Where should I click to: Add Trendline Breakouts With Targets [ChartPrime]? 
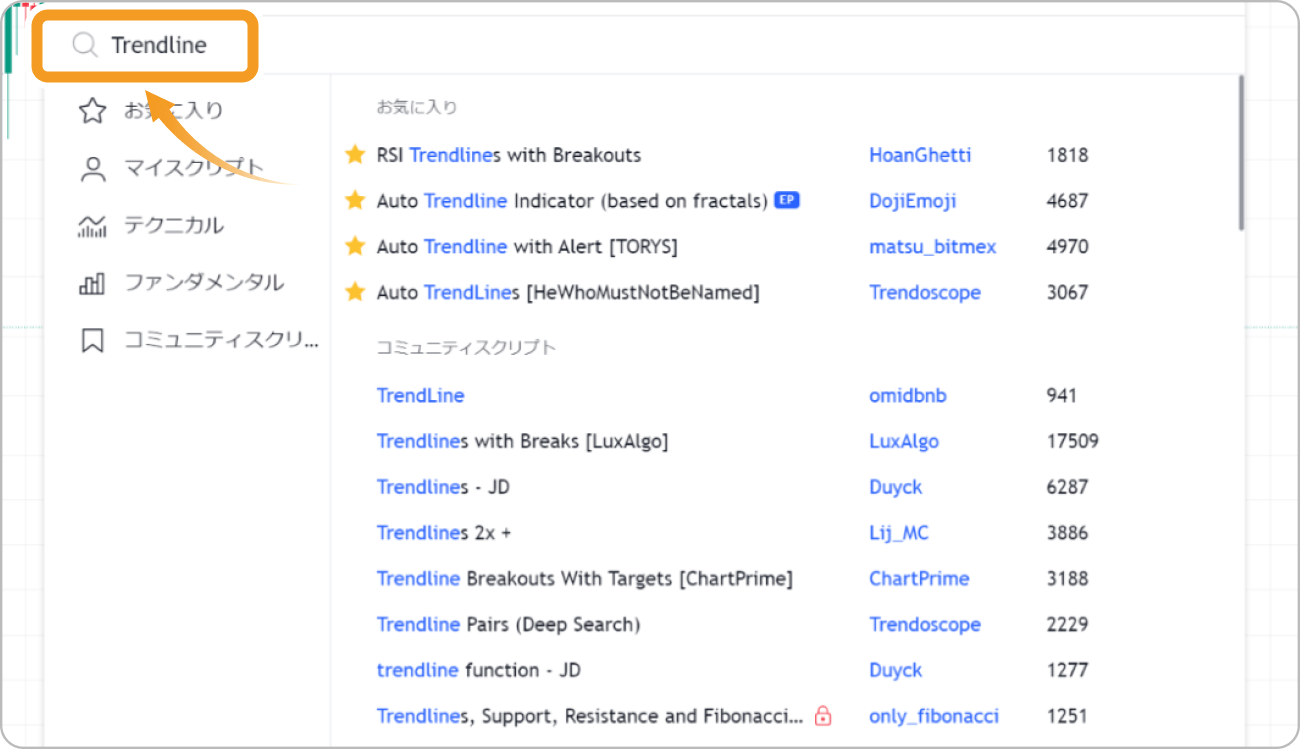coord(584,579)
